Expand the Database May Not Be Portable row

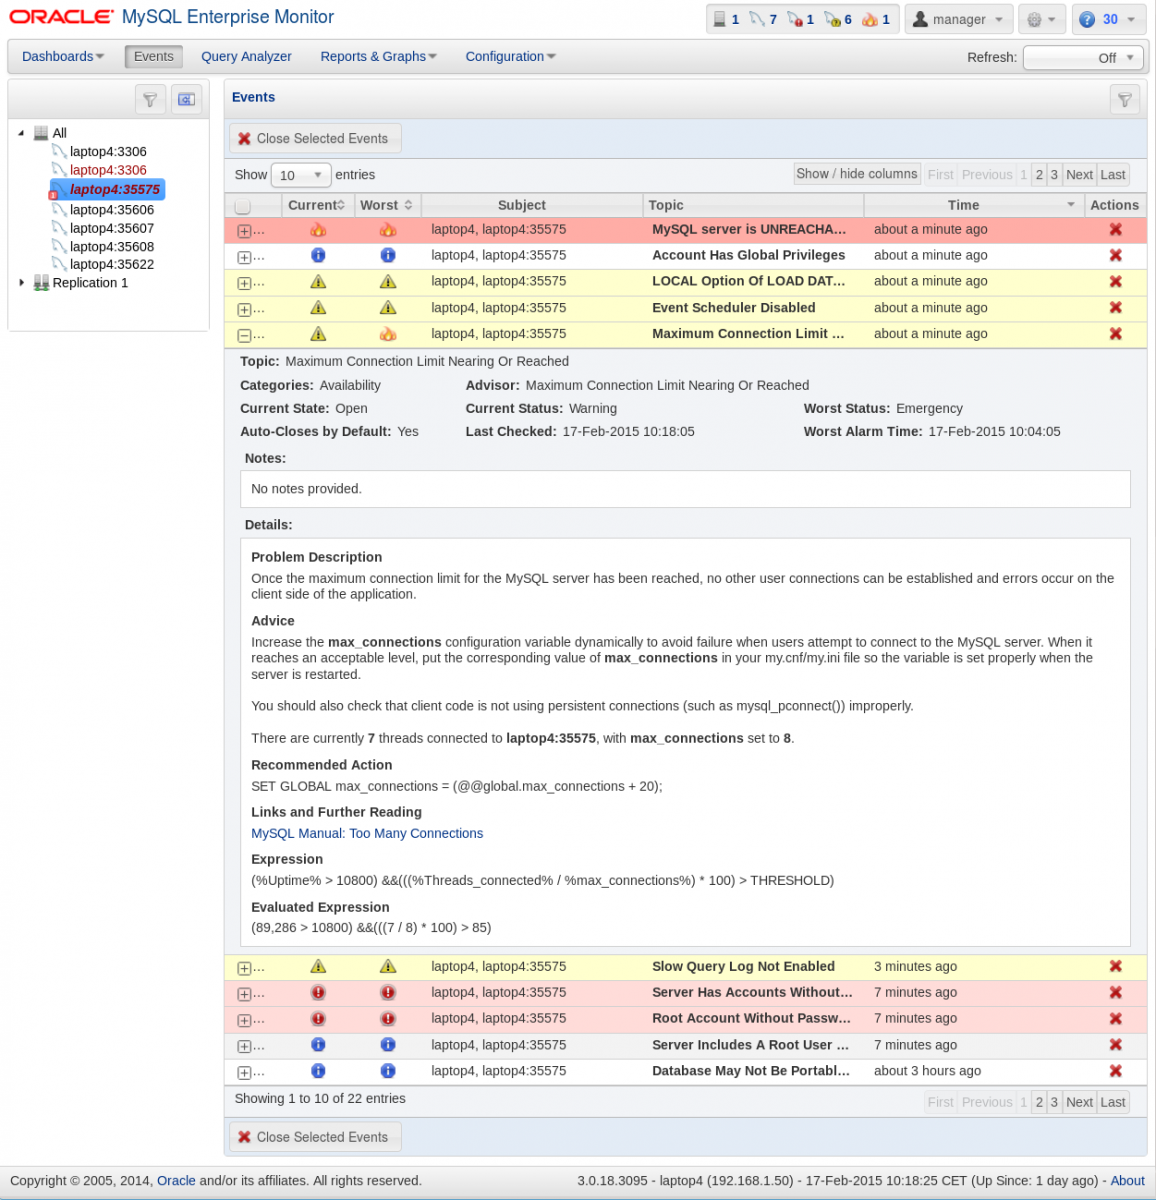point(244,1072)
